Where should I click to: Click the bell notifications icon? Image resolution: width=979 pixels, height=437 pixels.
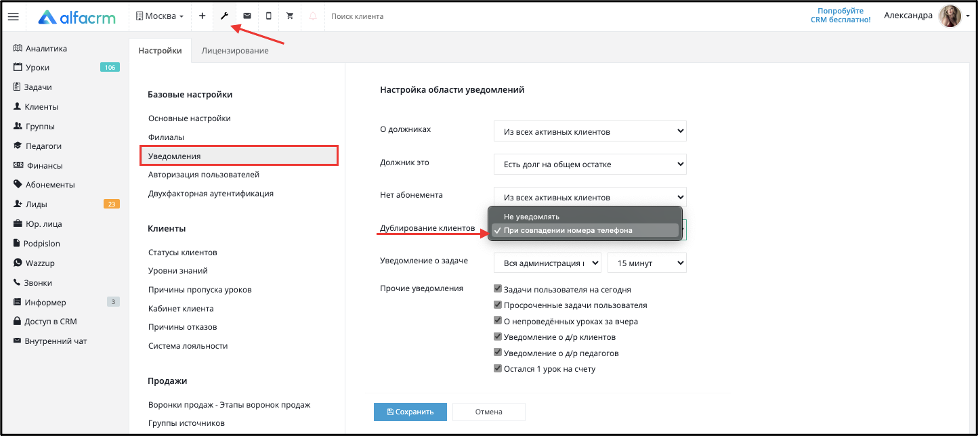point(312,16)
